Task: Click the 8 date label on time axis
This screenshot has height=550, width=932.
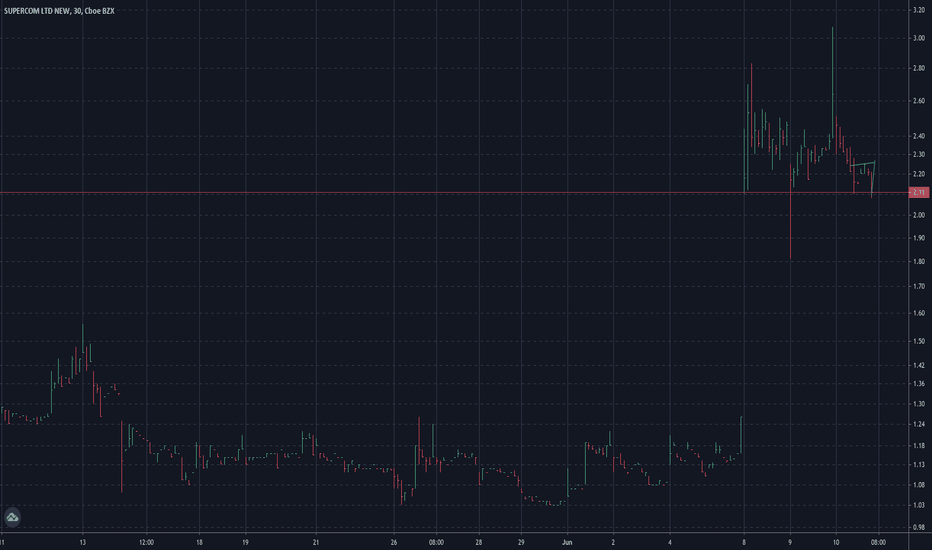Action: tap(744, 542)
